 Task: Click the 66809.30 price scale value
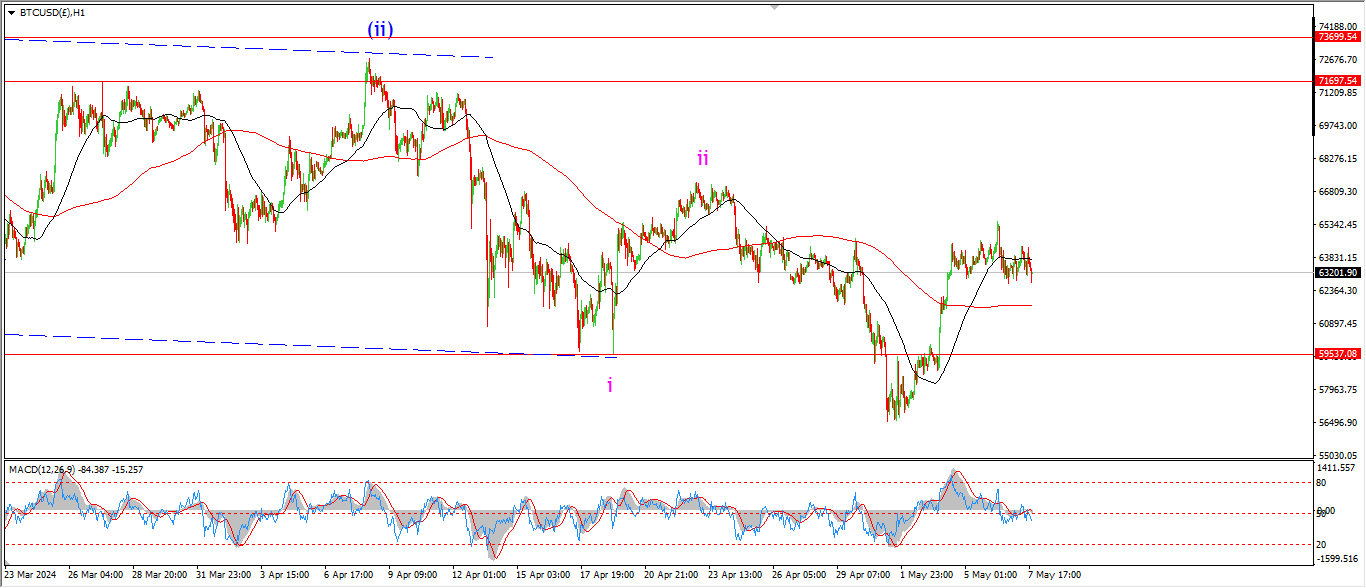coord(1338,191)
